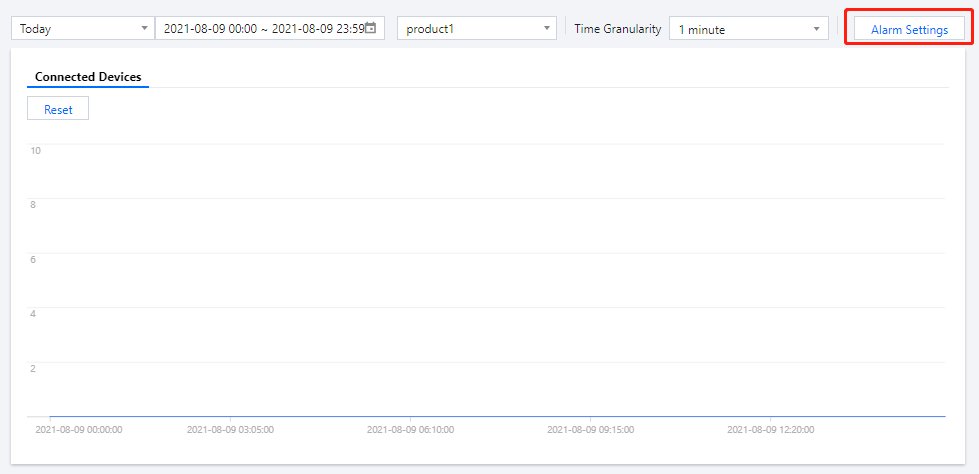This screenshot has height=474, width=979.
Task: Select the 12:20:00 x-axis time label
Action: (x=770, y=430)
